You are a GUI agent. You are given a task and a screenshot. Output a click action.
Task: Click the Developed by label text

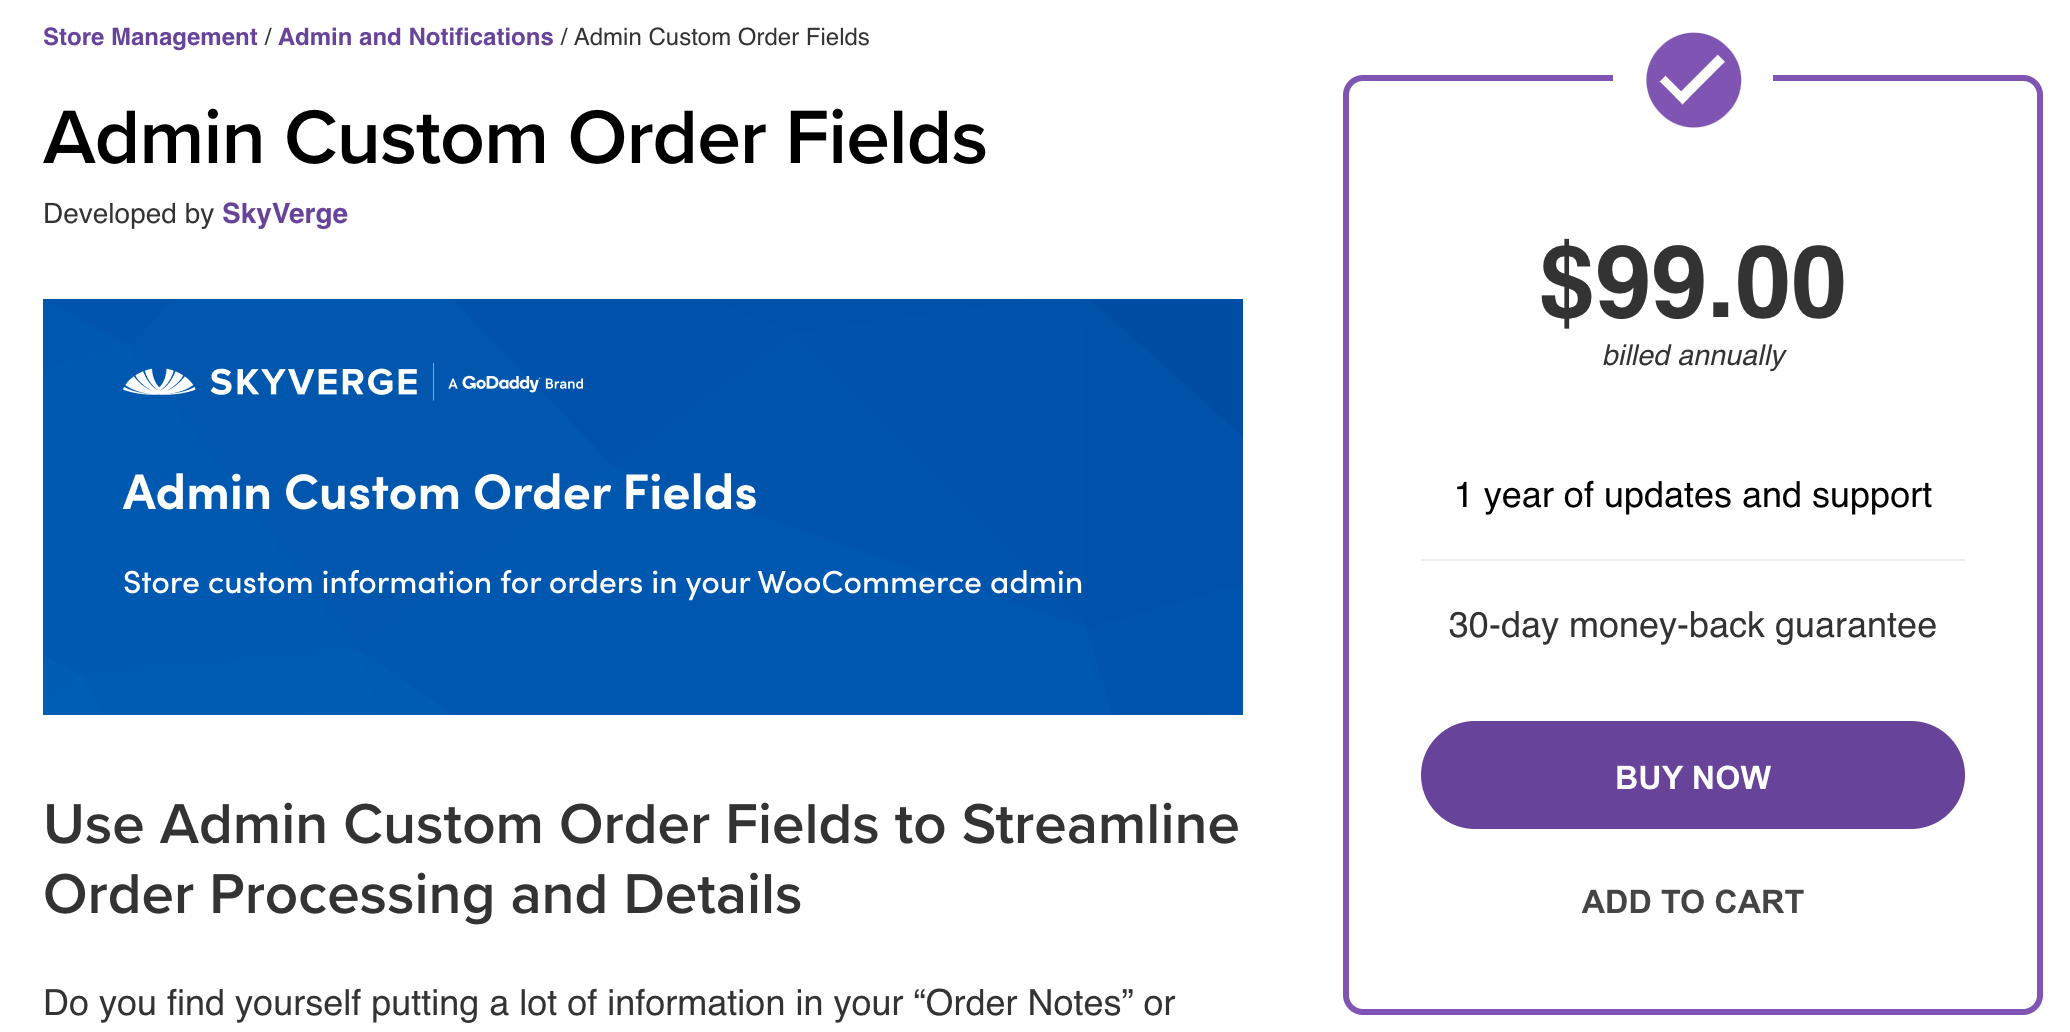tap(128, 214)
